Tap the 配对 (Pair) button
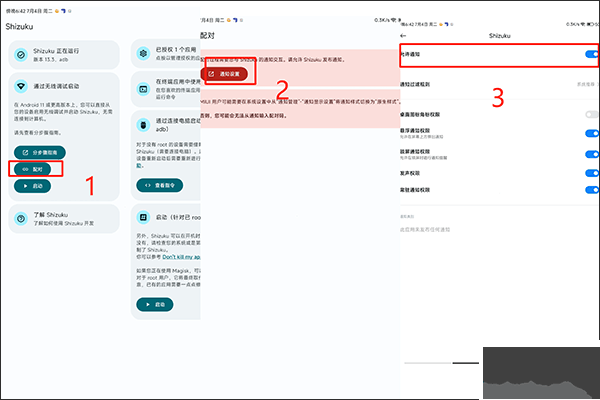The height and width of the screenshot is (400, 600). coord(37,169)
